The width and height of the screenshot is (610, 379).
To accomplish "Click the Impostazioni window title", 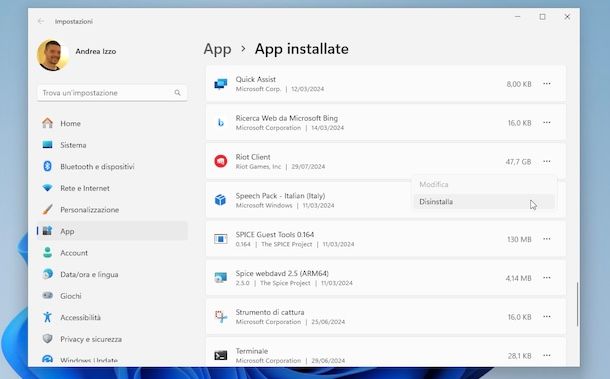I will click(74, 21).
